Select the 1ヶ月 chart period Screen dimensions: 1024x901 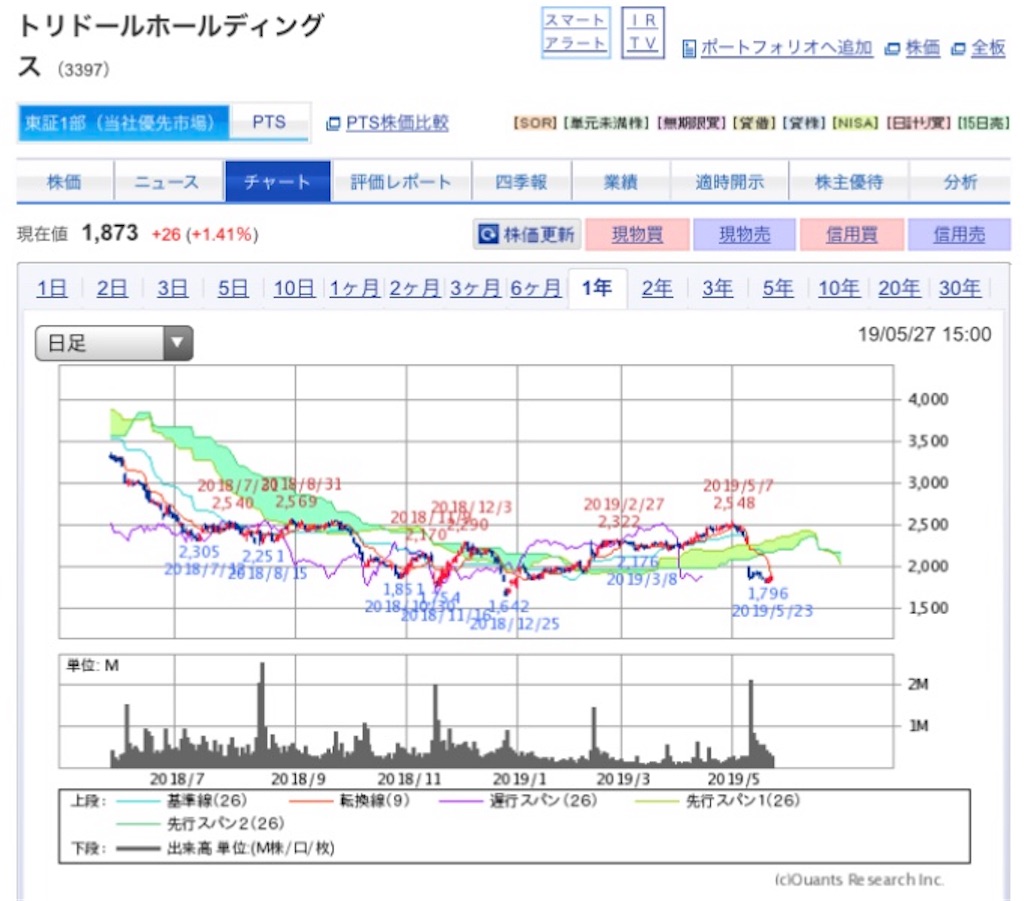(x=354, y=288)
